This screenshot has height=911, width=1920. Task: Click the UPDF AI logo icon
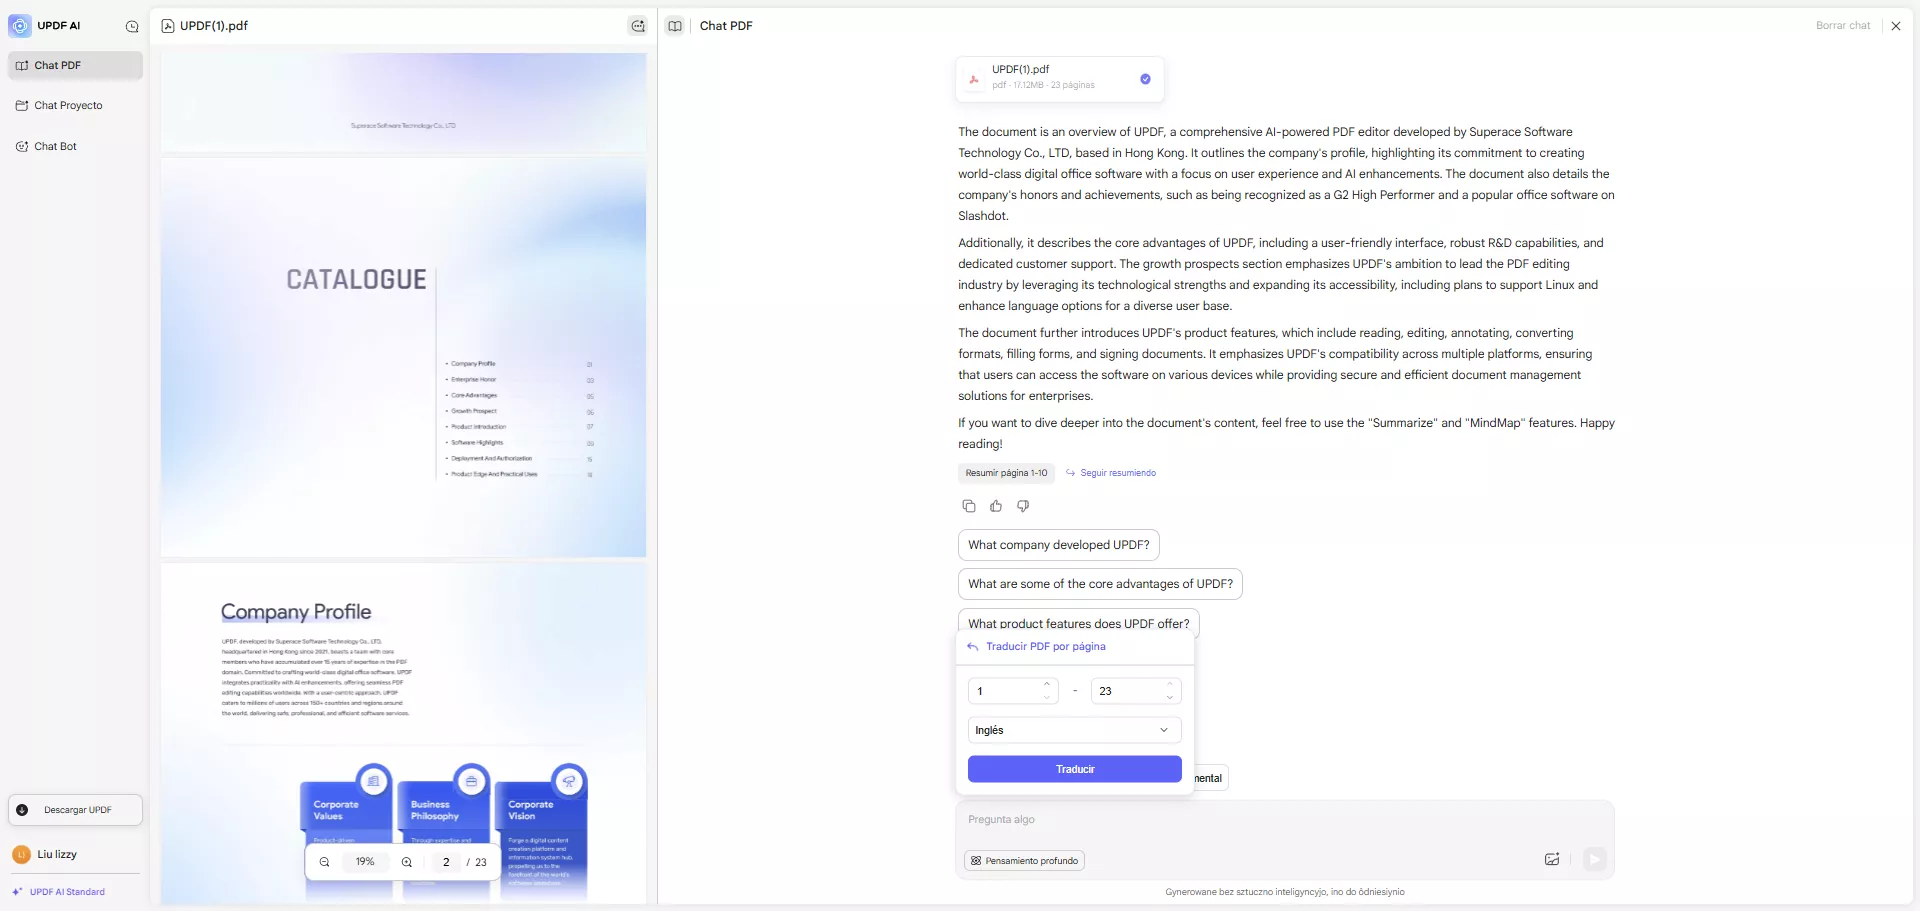(x=19, y=26)
